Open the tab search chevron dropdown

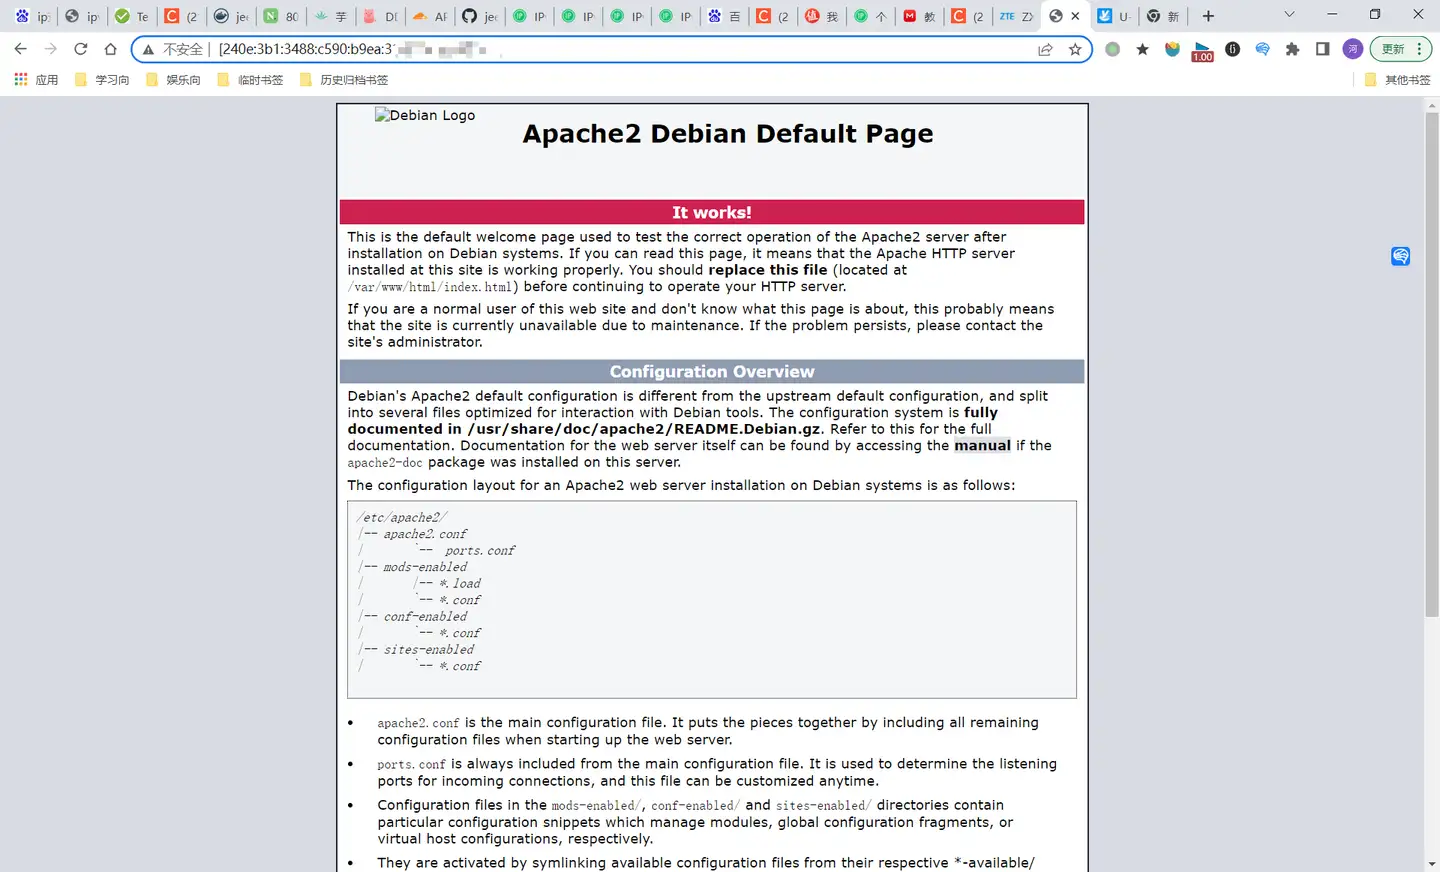tap(1289, 15)
